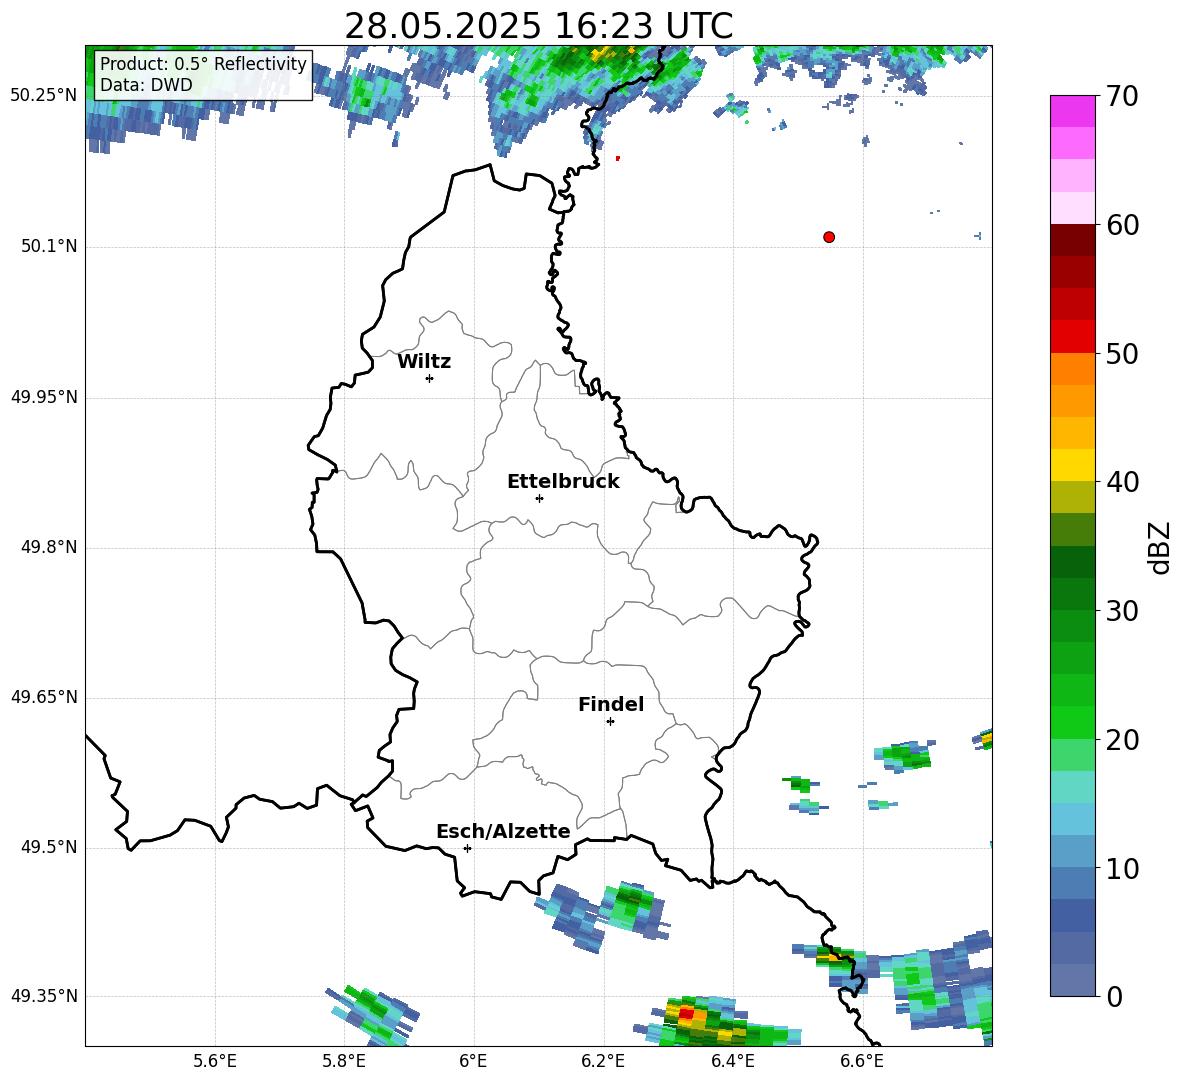This screenshot has width=1184, height=1081.
Task: Click the Wiltz location cross marker
Action: pos(430,378)
